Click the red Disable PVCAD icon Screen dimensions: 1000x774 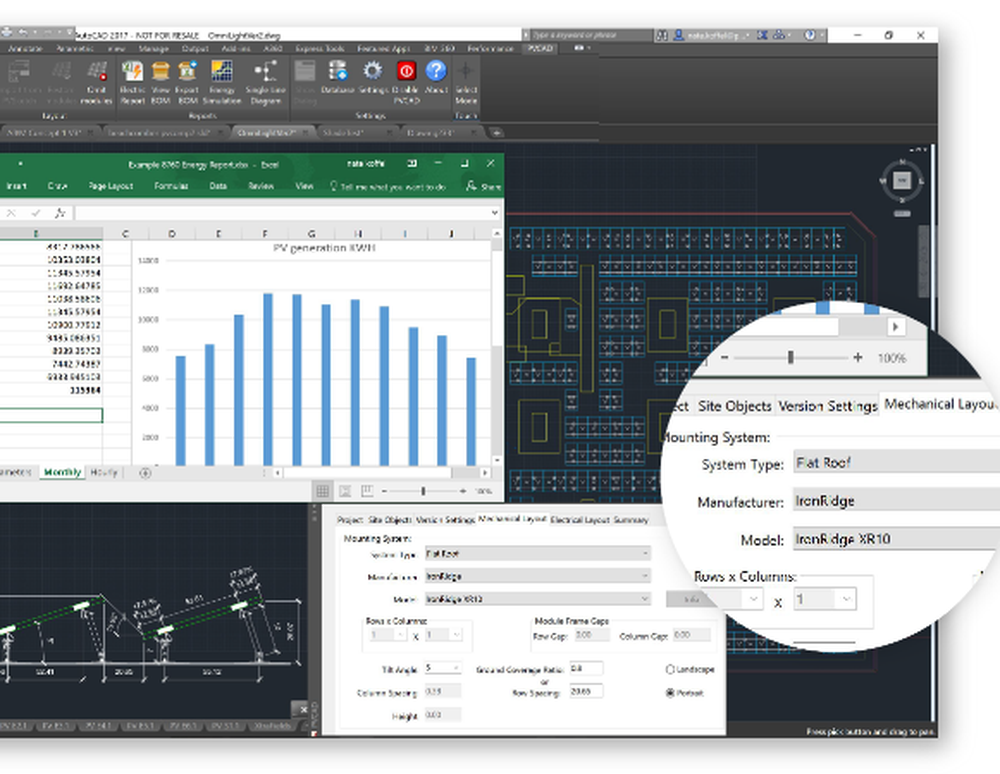[x=406, y=71]
